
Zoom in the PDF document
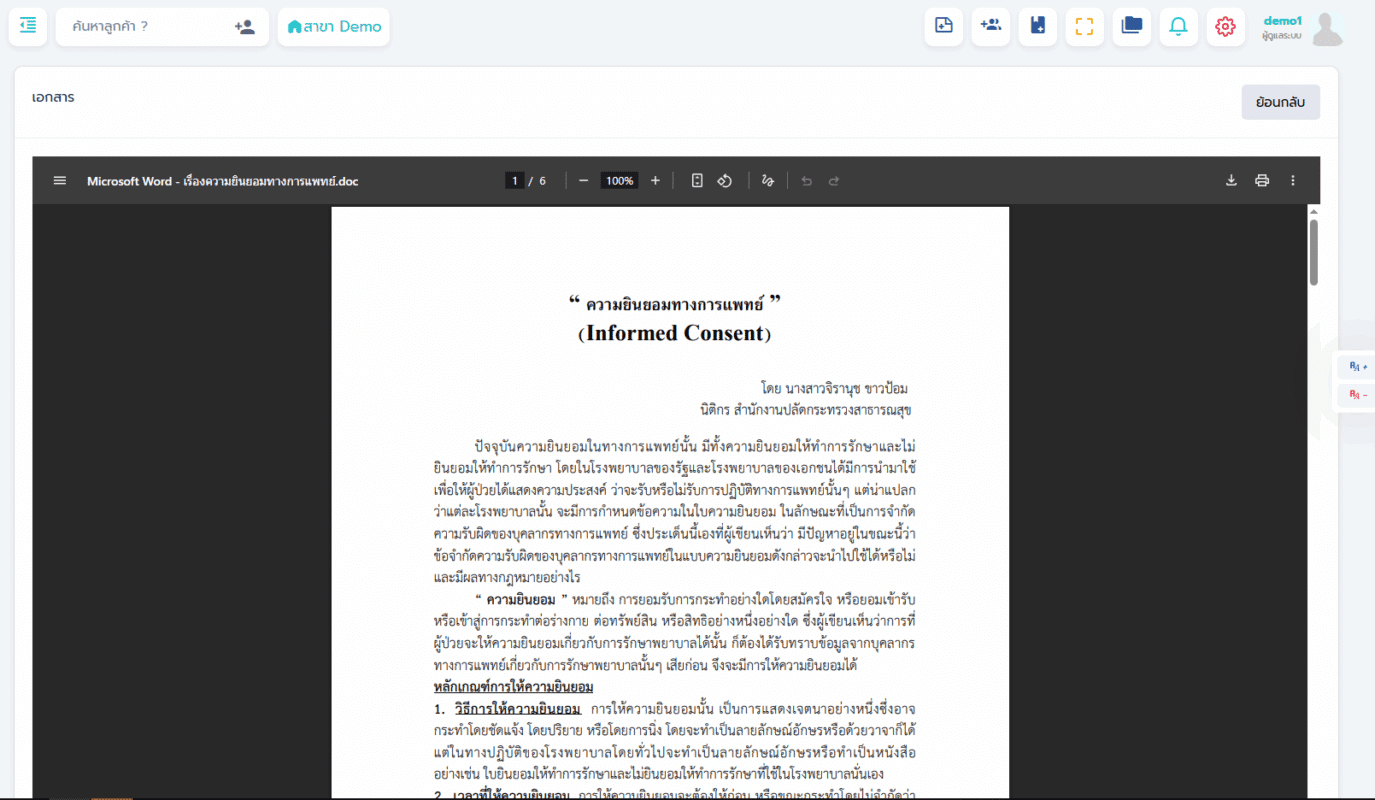tap(655, 181)
